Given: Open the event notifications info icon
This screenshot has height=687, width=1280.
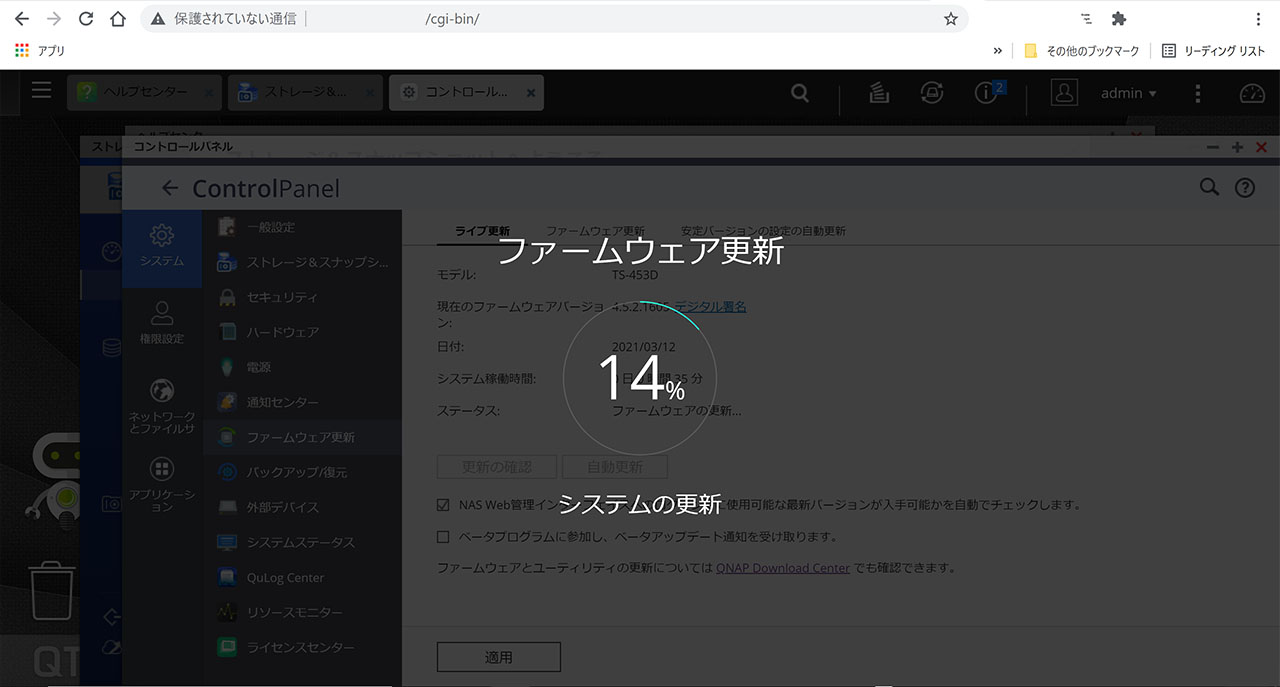Looking at the screenshot, I should pos(986,93).
